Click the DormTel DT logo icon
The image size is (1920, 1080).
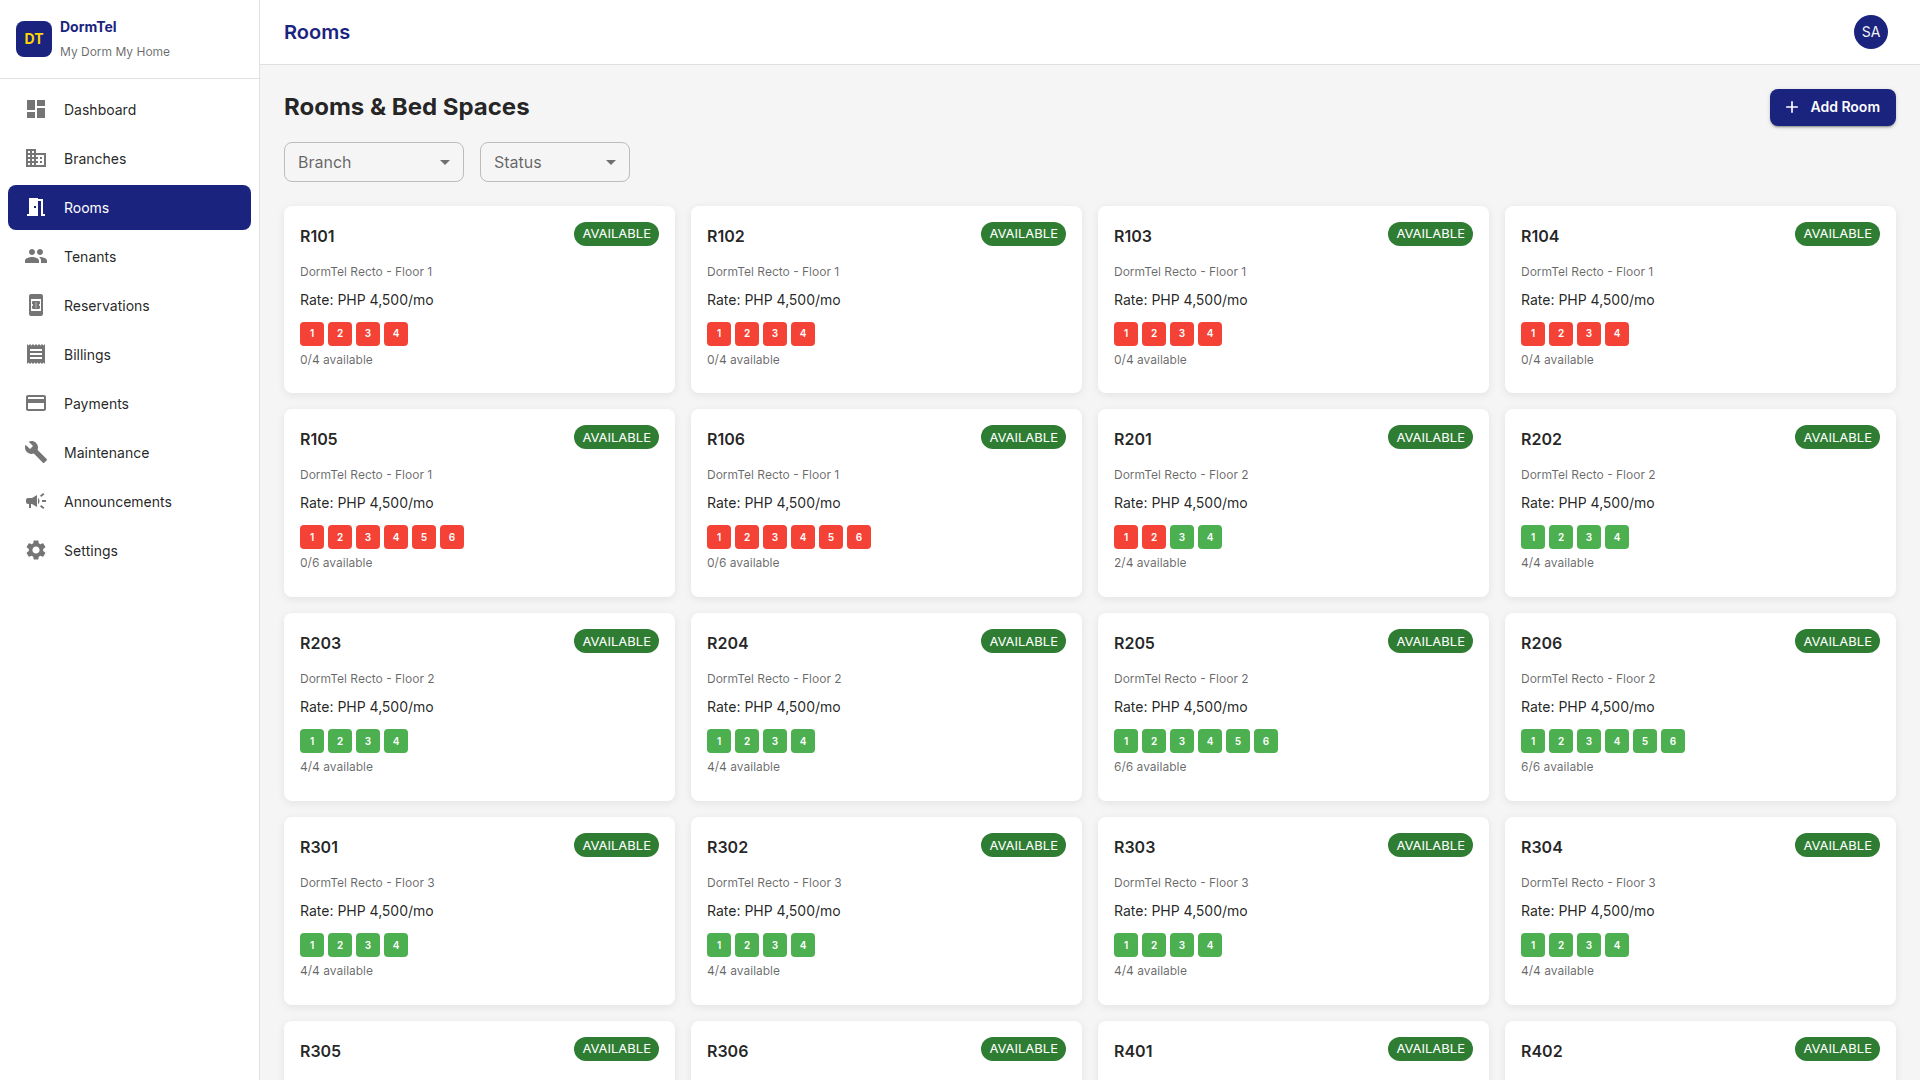point(34,39)
